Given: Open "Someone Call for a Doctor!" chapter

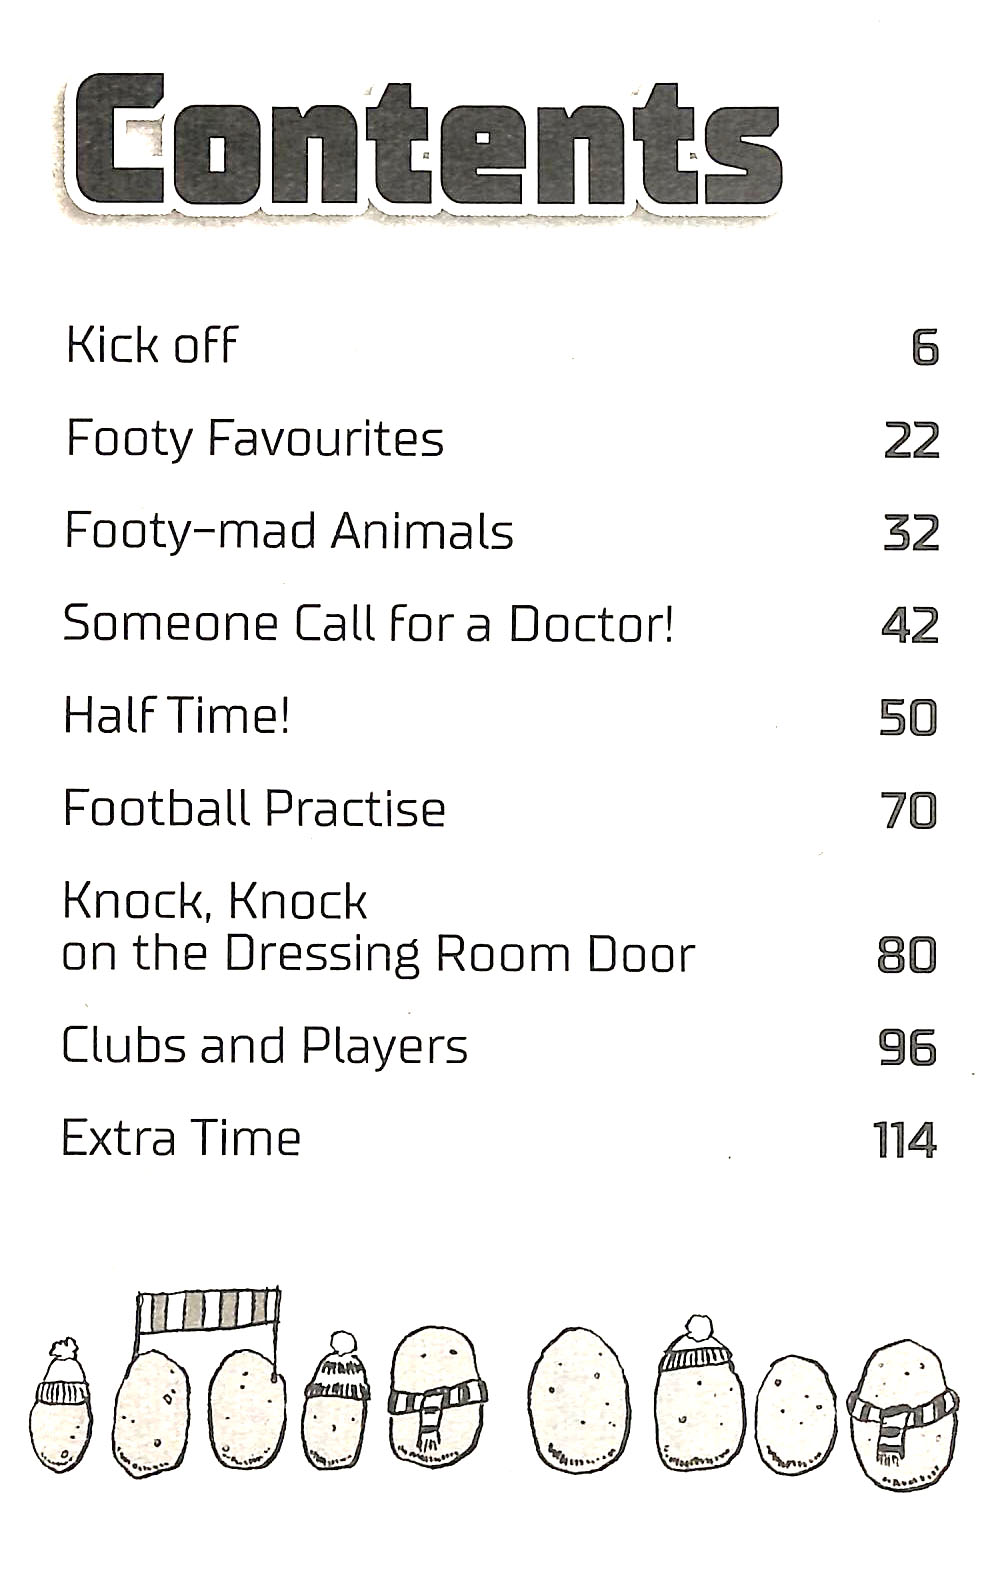Looking at the screenshot, I should pyautogui.click(x=368, y=624).
